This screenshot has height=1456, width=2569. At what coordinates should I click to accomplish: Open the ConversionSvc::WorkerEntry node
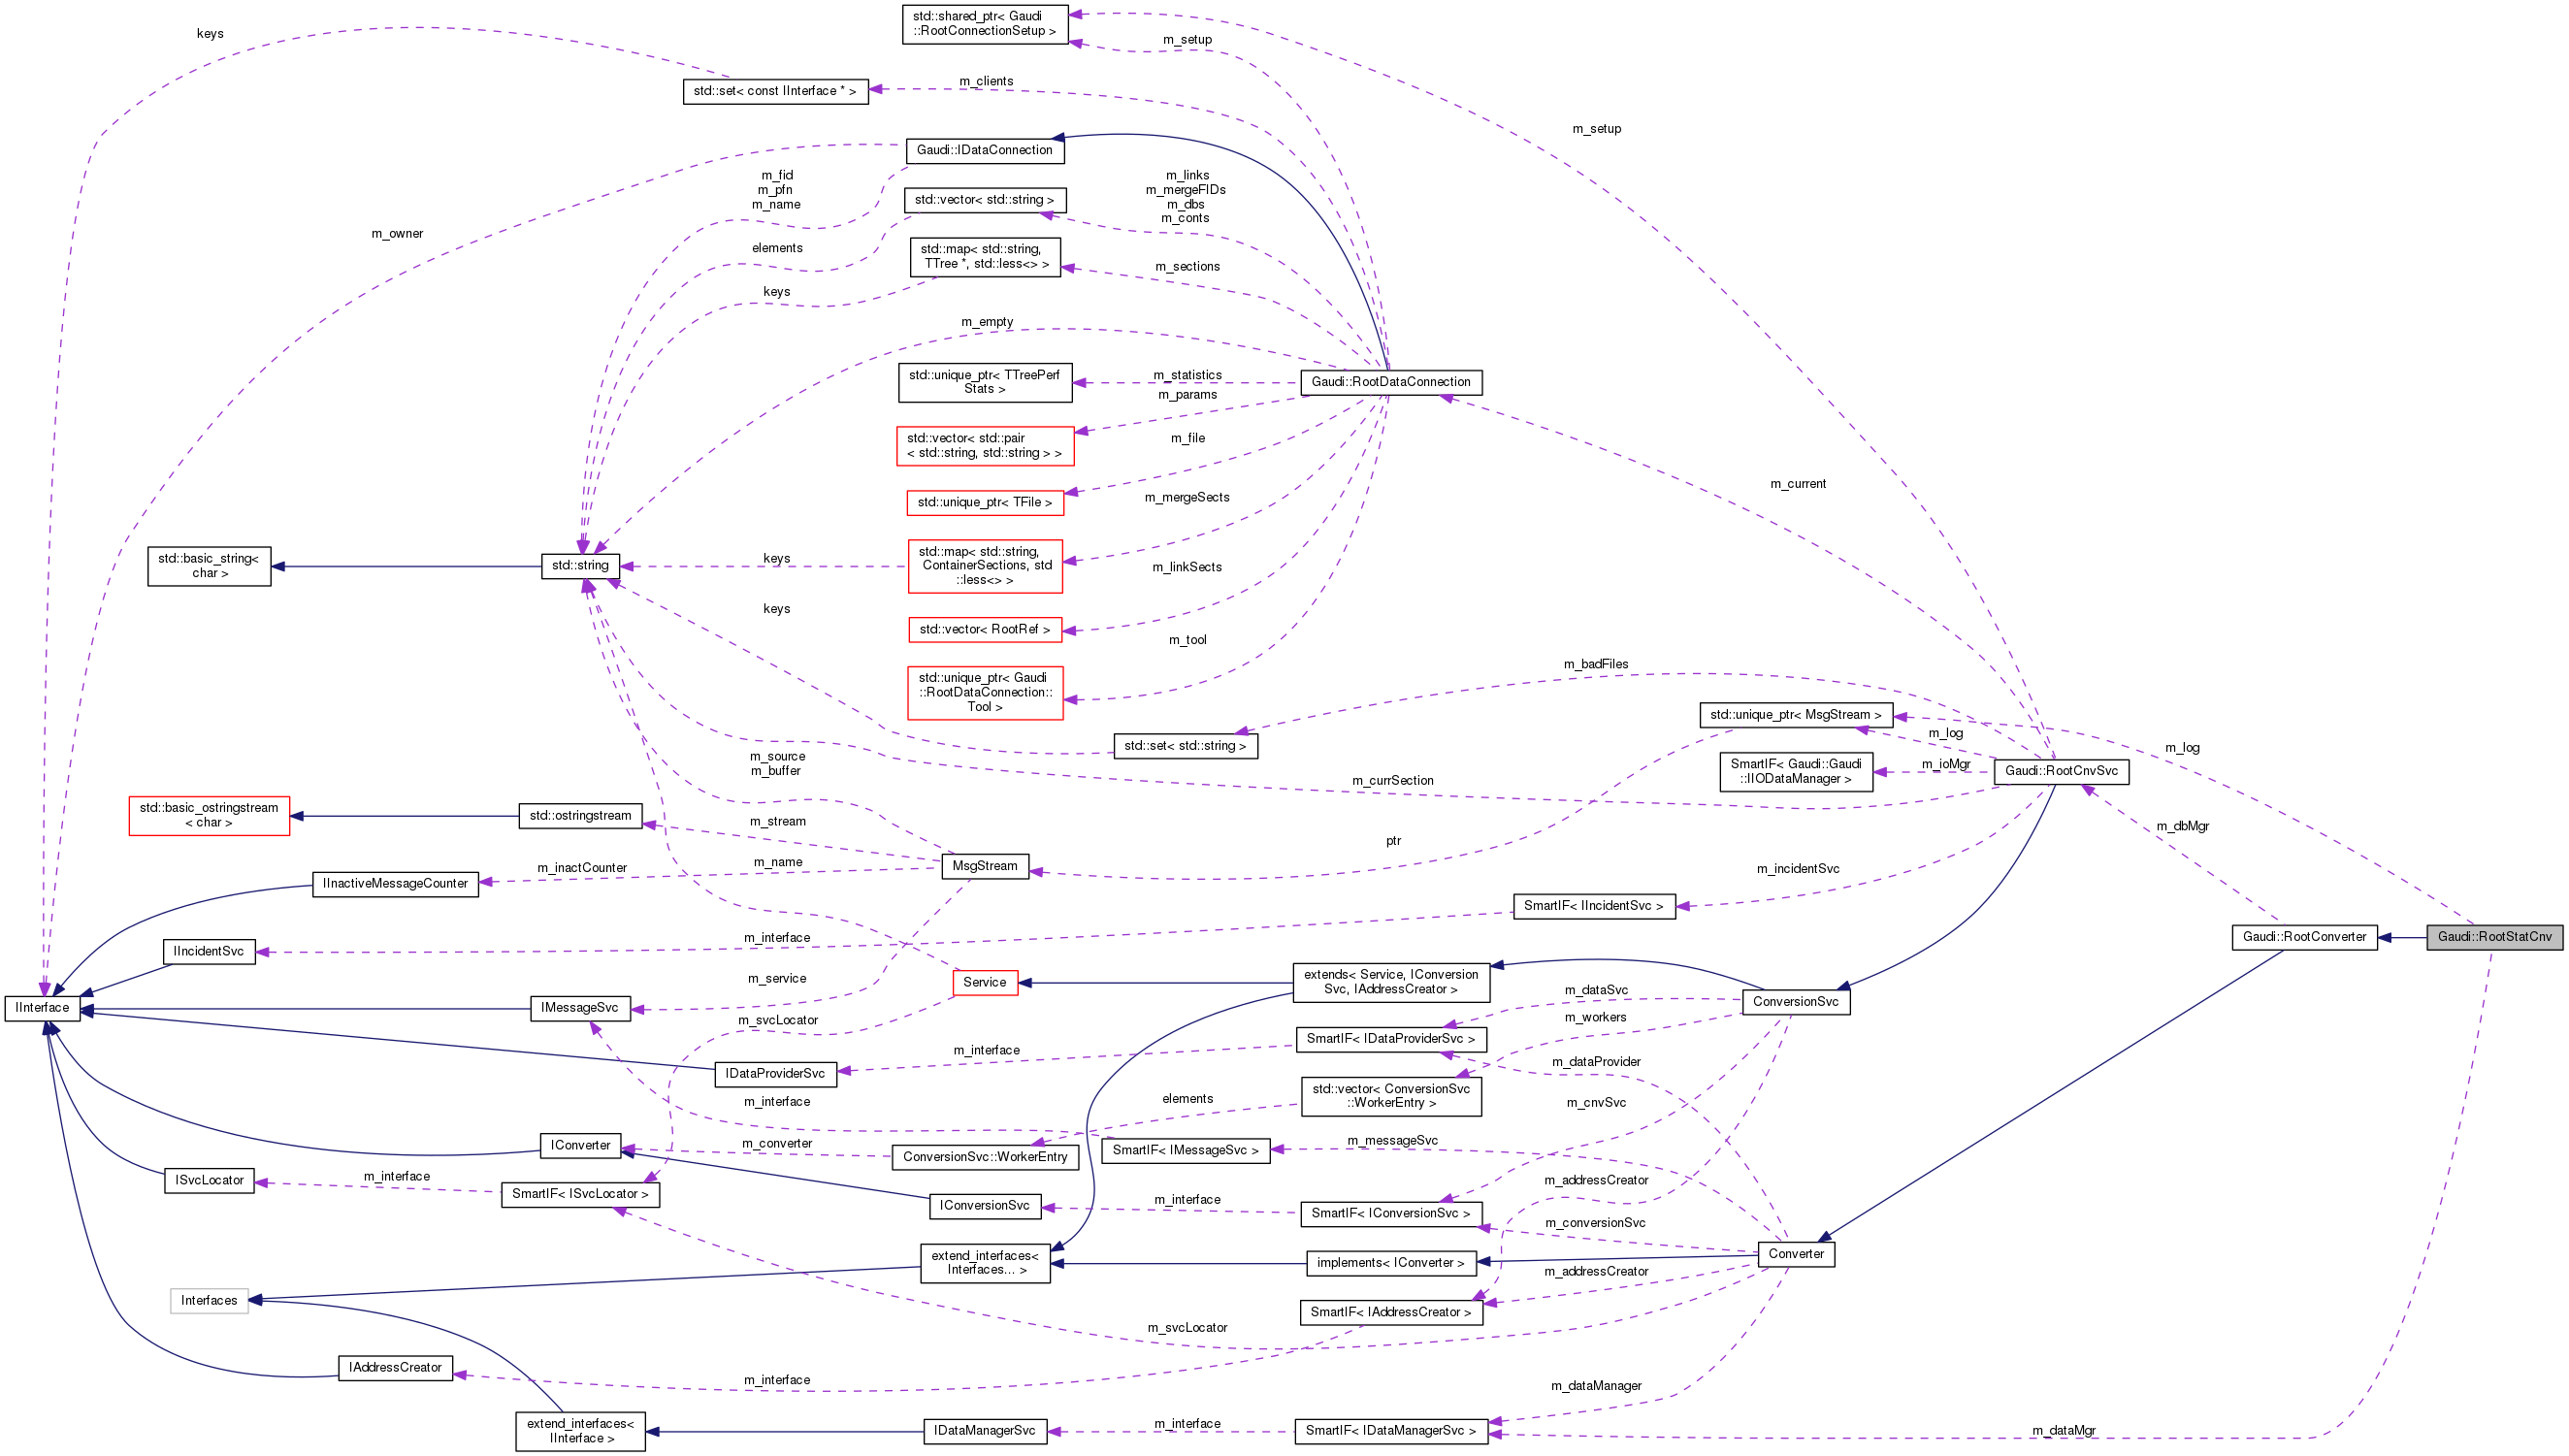click(984, 1157)
